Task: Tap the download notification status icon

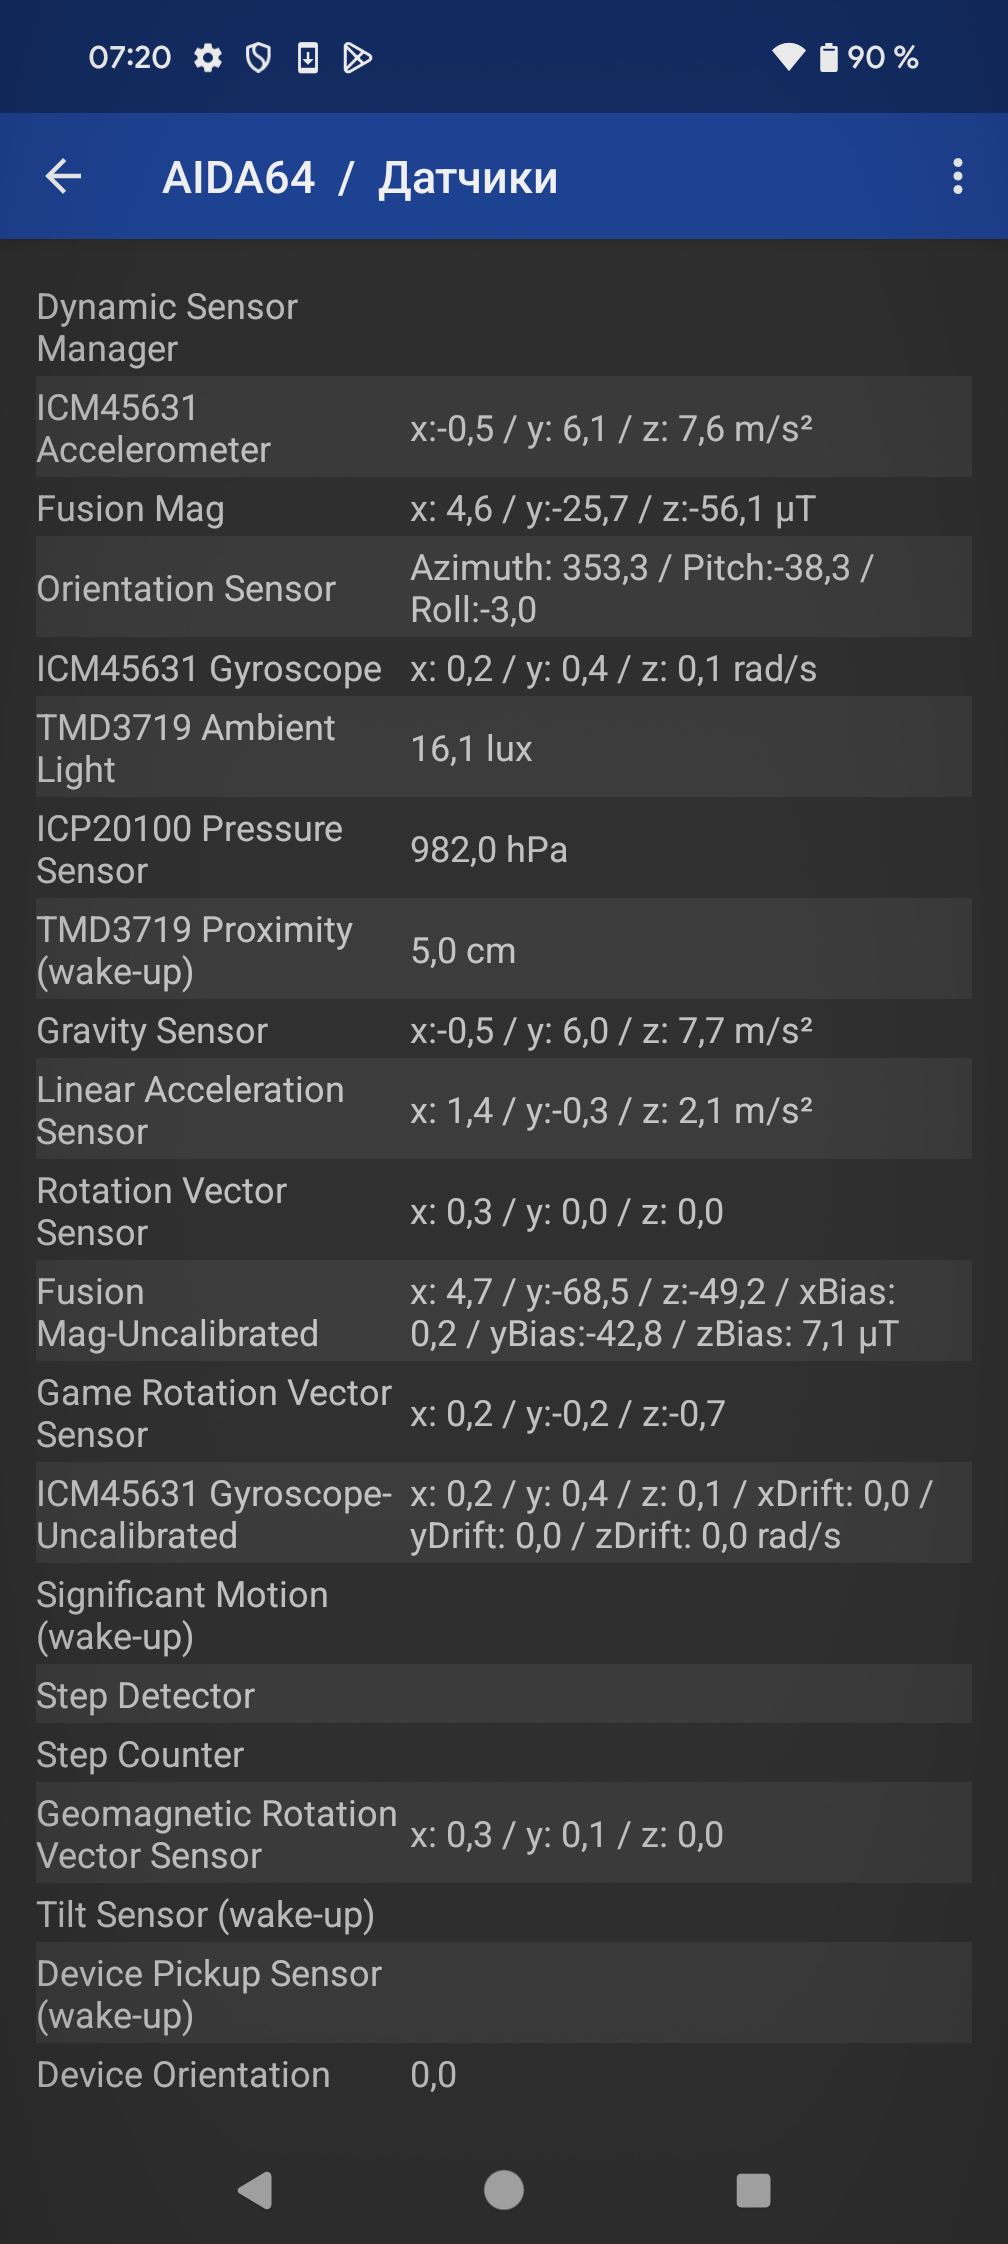Action: click(x=308, y=58)
